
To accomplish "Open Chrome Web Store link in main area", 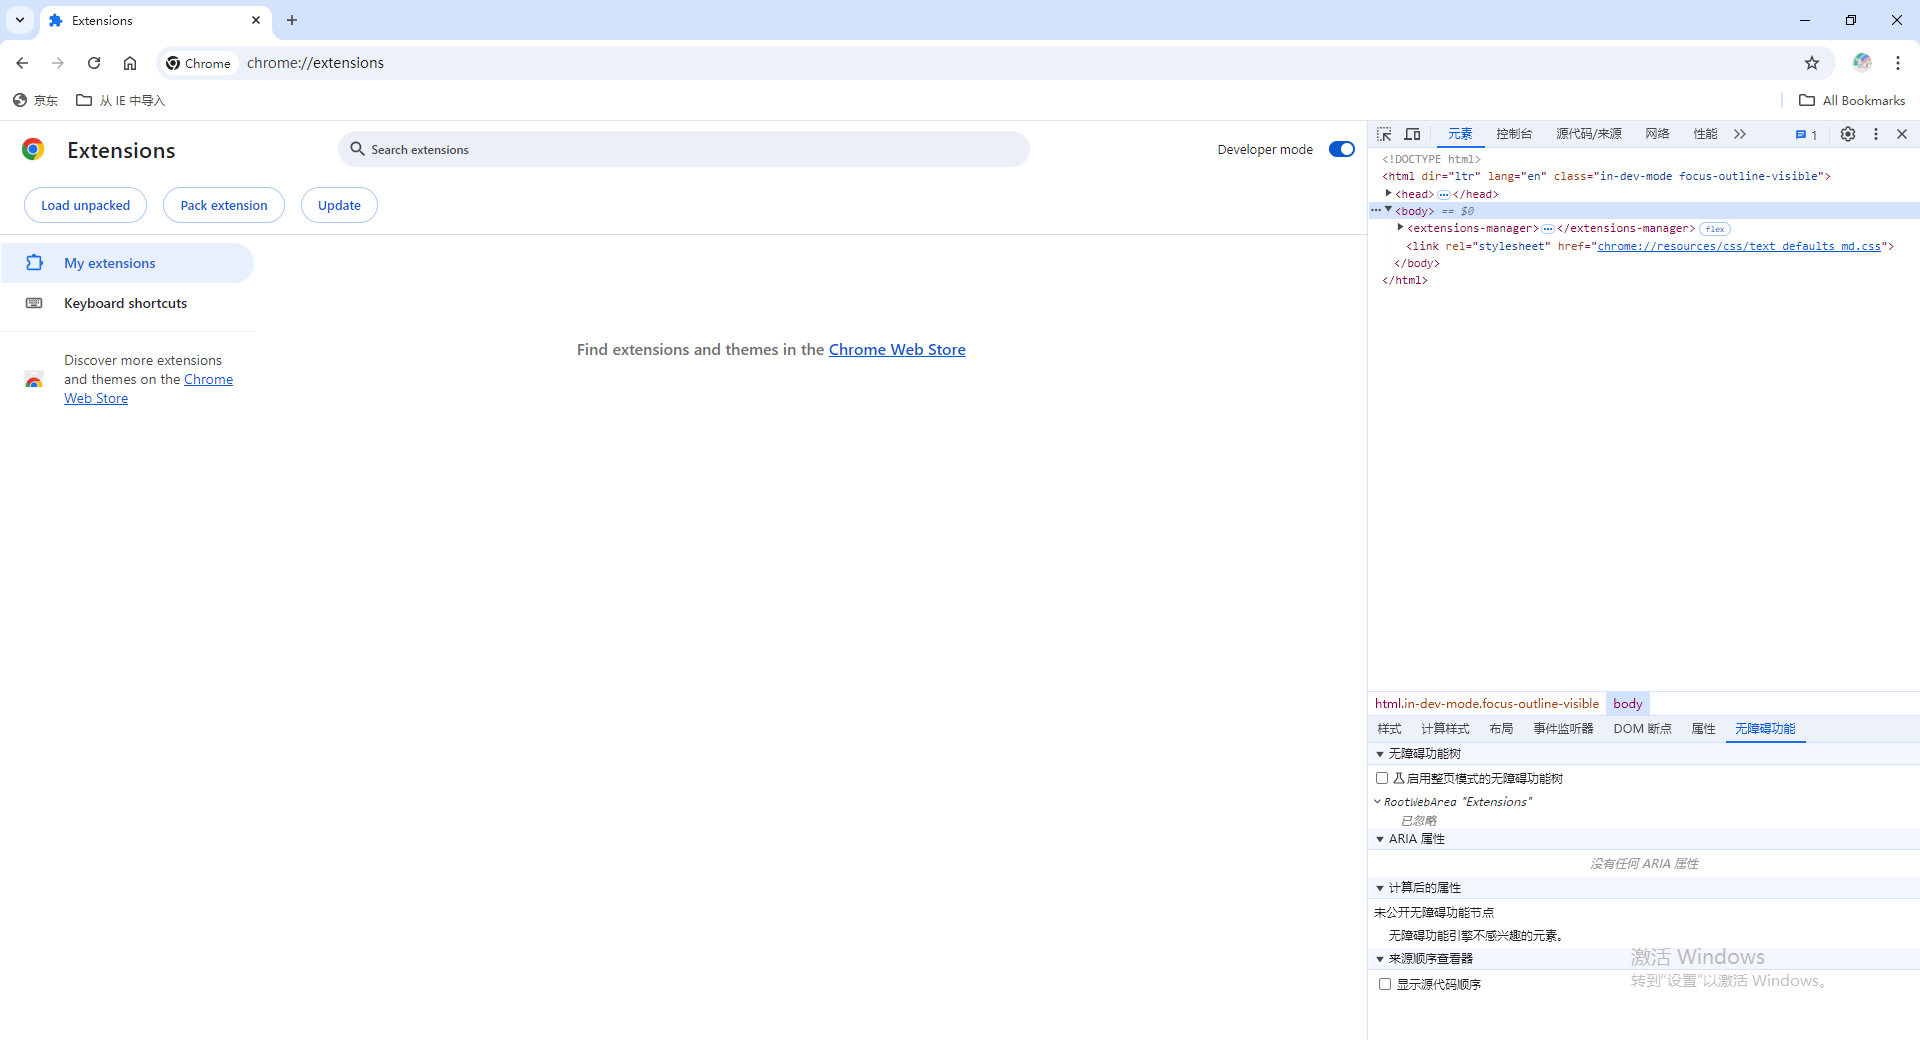I will coord(897,349).
